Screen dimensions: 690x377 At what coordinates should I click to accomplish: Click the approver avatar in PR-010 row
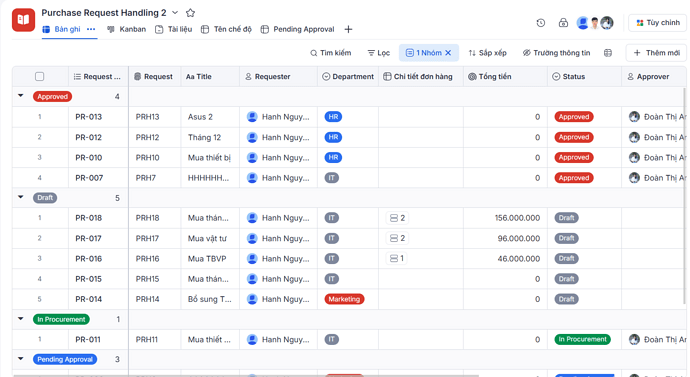(x=634, y=157)
